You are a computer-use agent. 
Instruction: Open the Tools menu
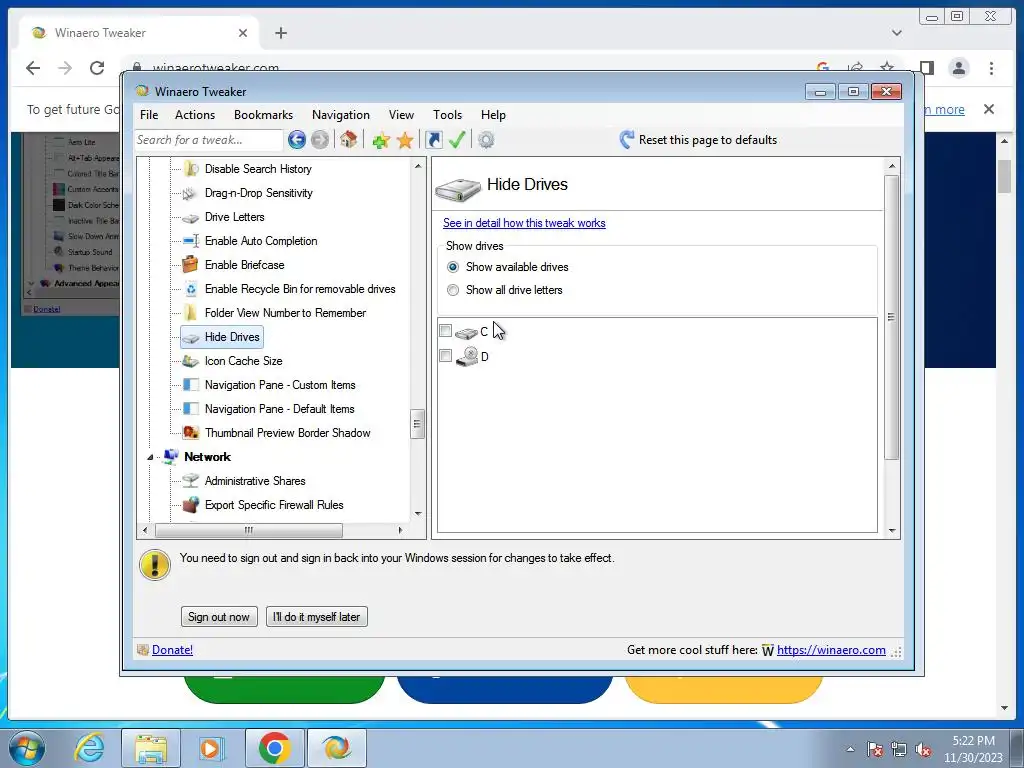click(447, 115)
